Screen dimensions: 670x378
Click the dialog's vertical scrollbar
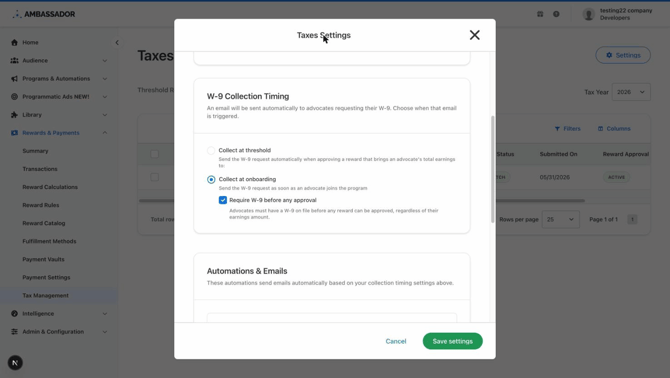click(x=493, y=169)
